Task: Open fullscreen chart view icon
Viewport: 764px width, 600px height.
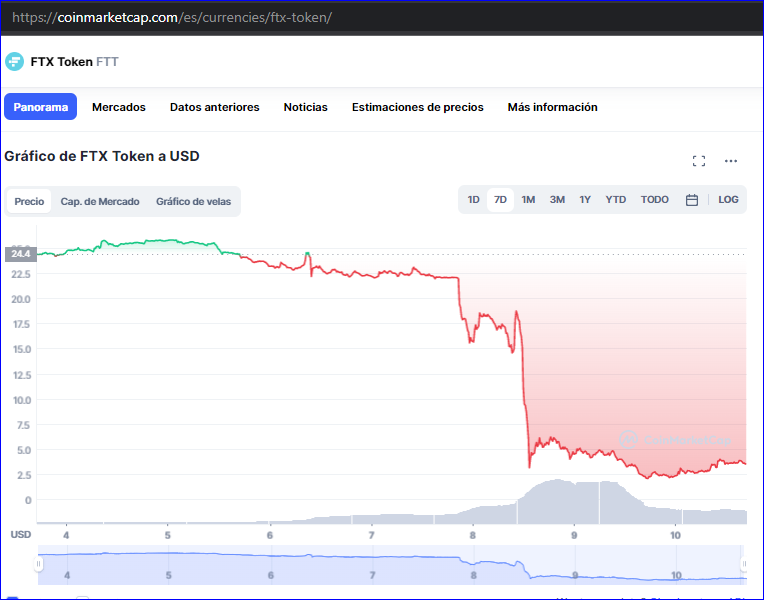Action: tap(699, 161)
